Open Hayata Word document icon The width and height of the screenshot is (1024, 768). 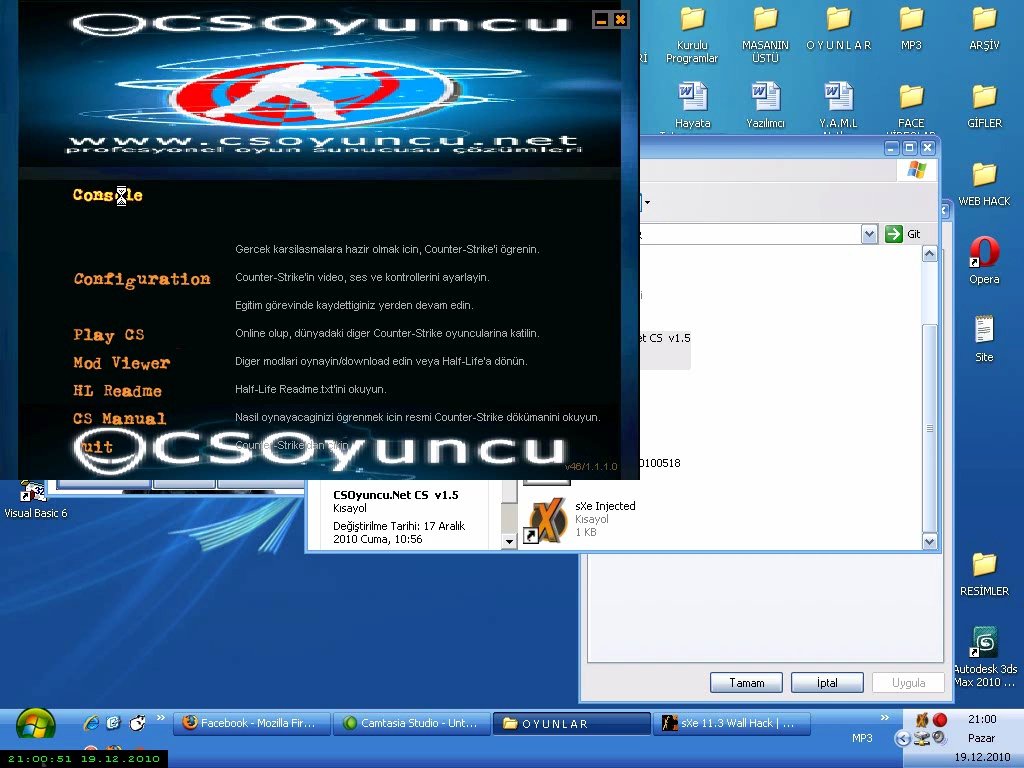click(692, 105)
